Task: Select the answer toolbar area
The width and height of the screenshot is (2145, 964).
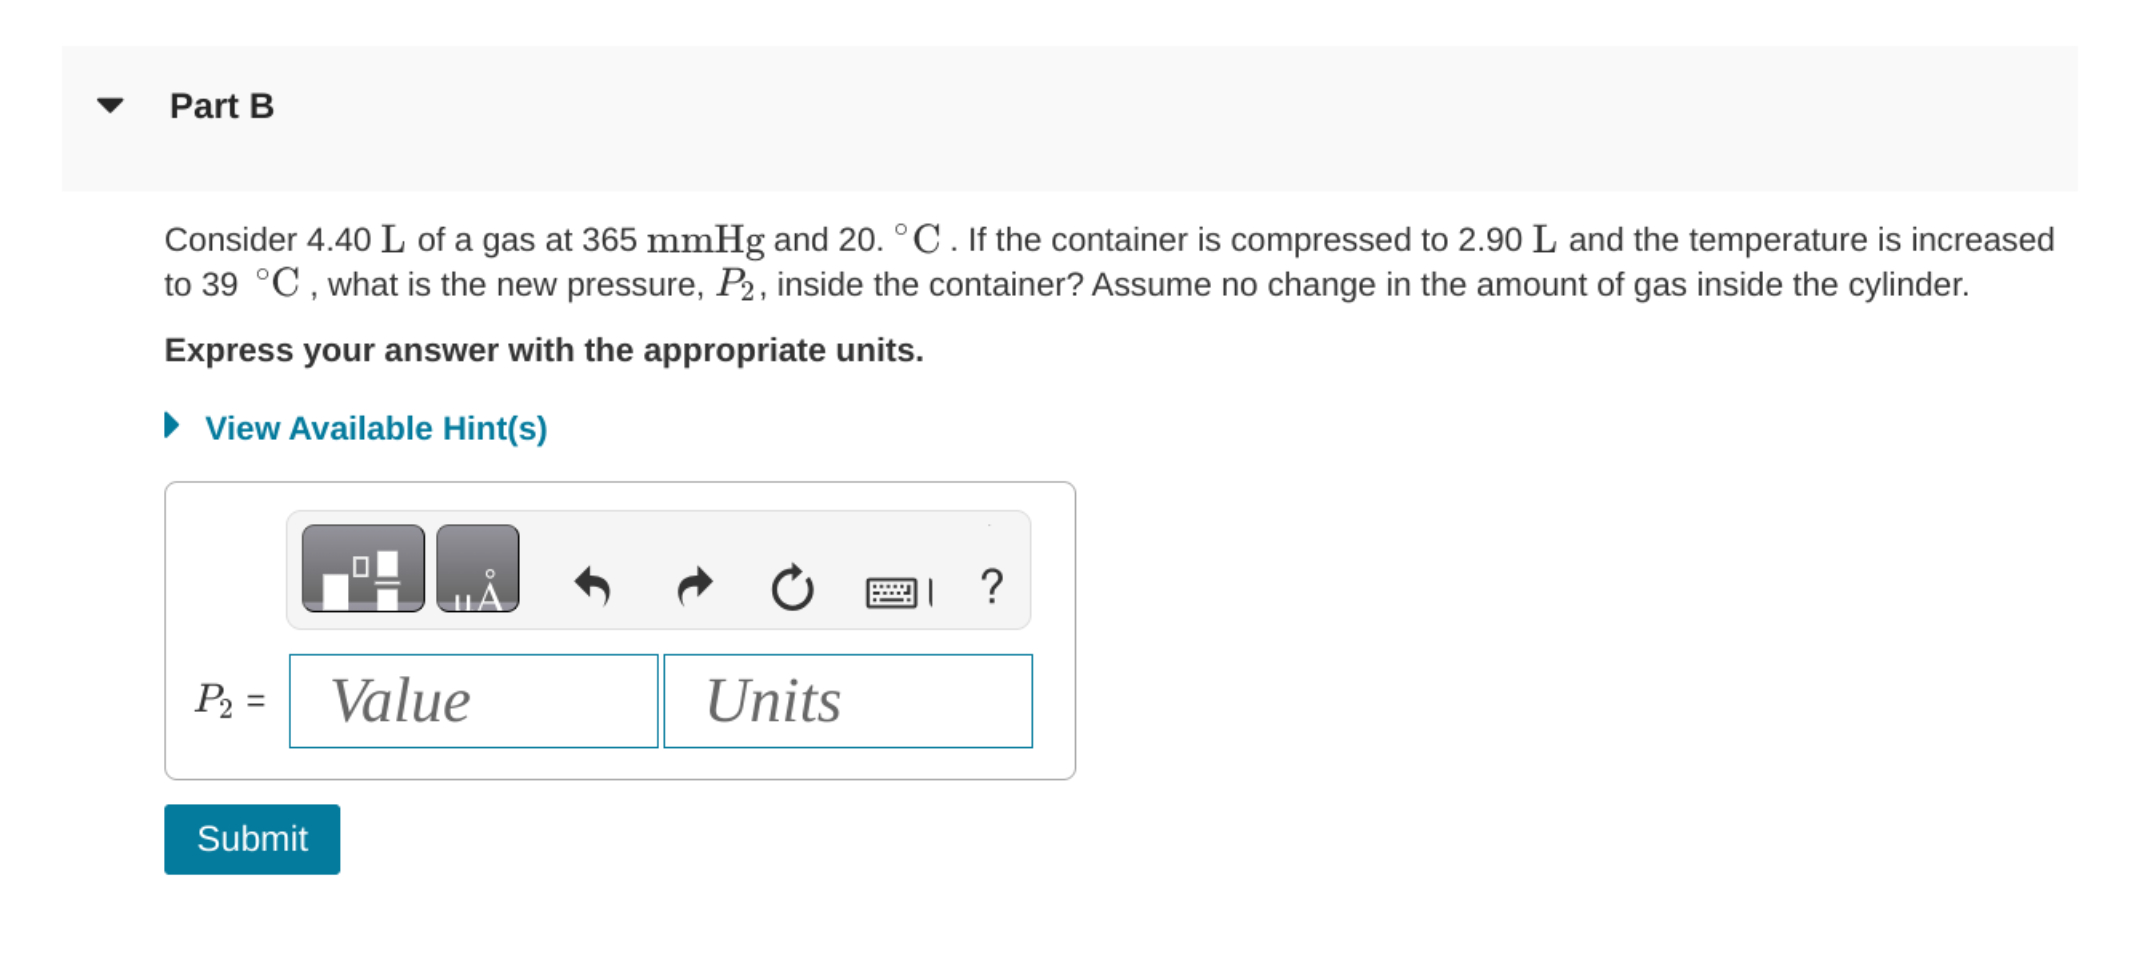Action: point(658,568)
